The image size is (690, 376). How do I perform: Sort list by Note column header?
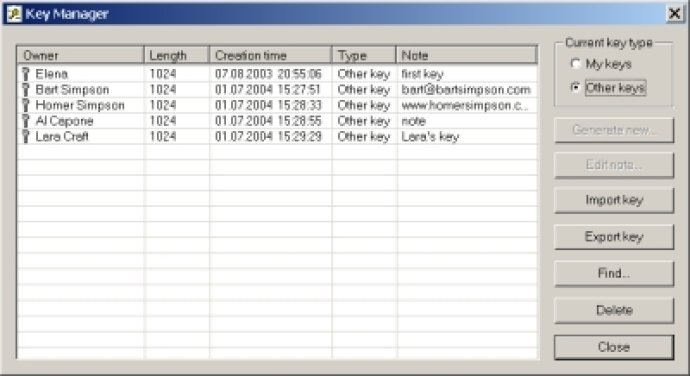pos(466,55)
